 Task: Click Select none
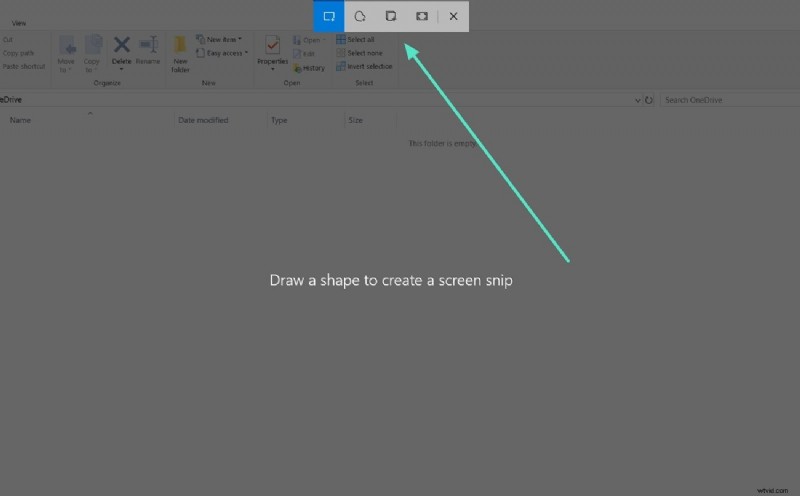coord(360,53)
